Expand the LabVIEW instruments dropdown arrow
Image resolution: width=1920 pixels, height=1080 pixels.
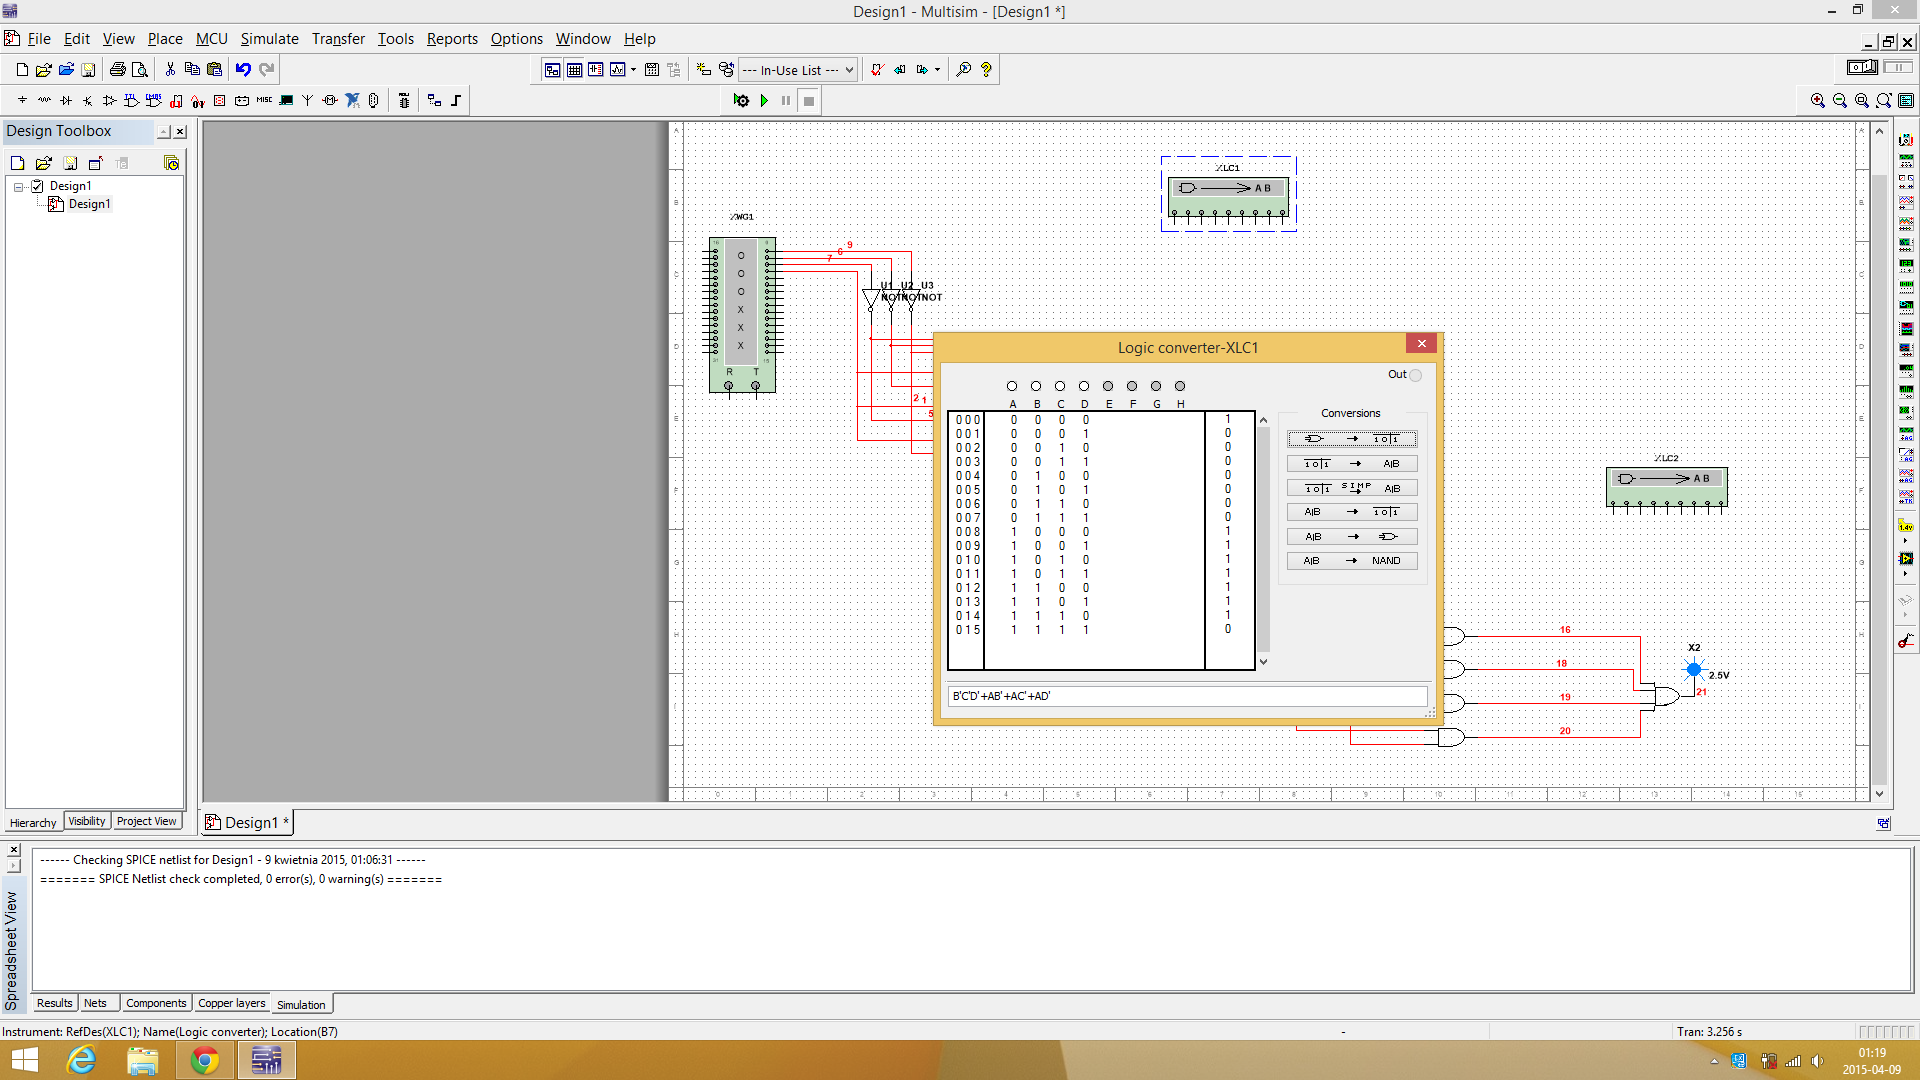(x=1906, y=574)
